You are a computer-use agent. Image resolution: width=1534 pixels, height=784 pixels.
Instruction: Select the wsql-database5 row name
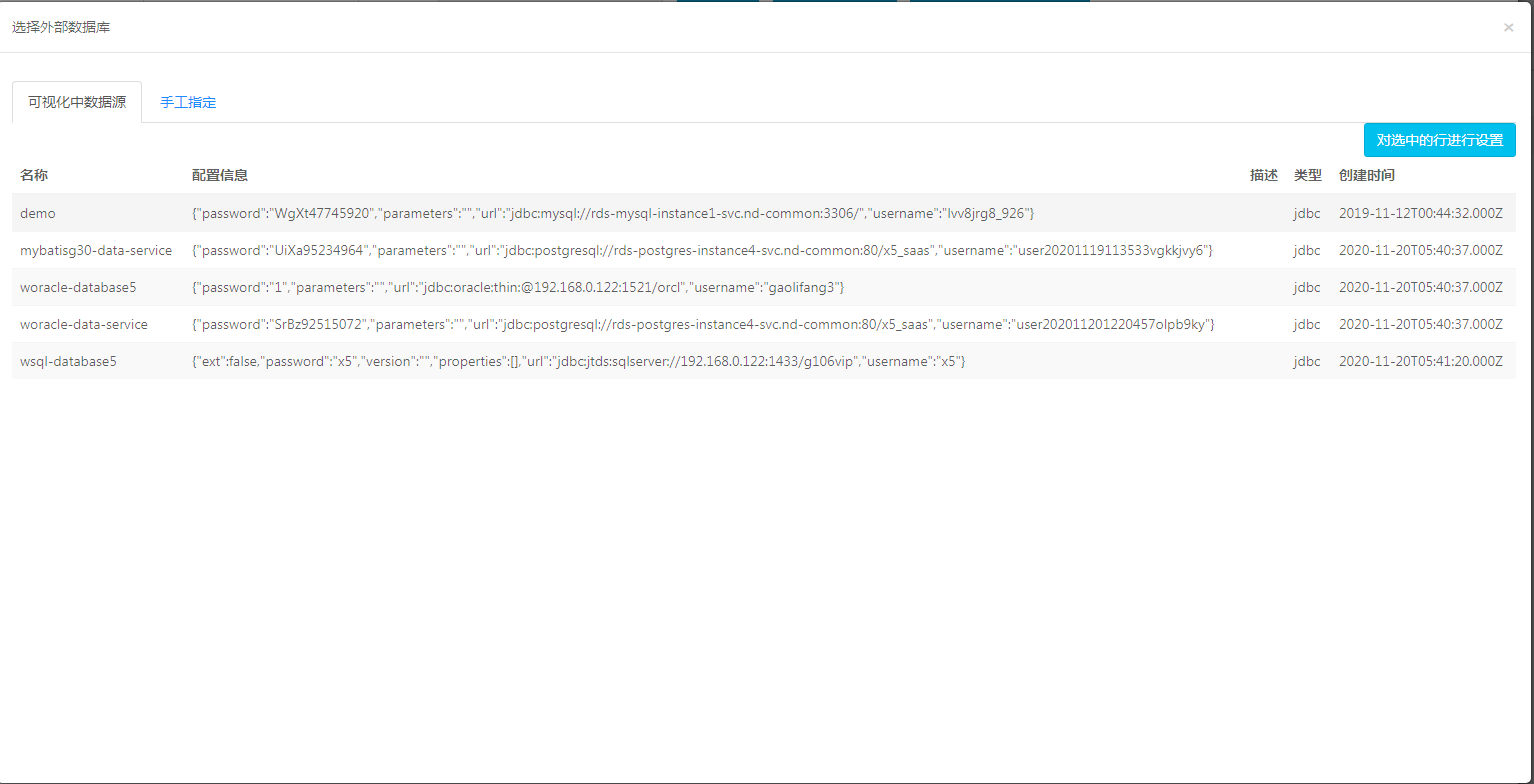tap(68, 361)
